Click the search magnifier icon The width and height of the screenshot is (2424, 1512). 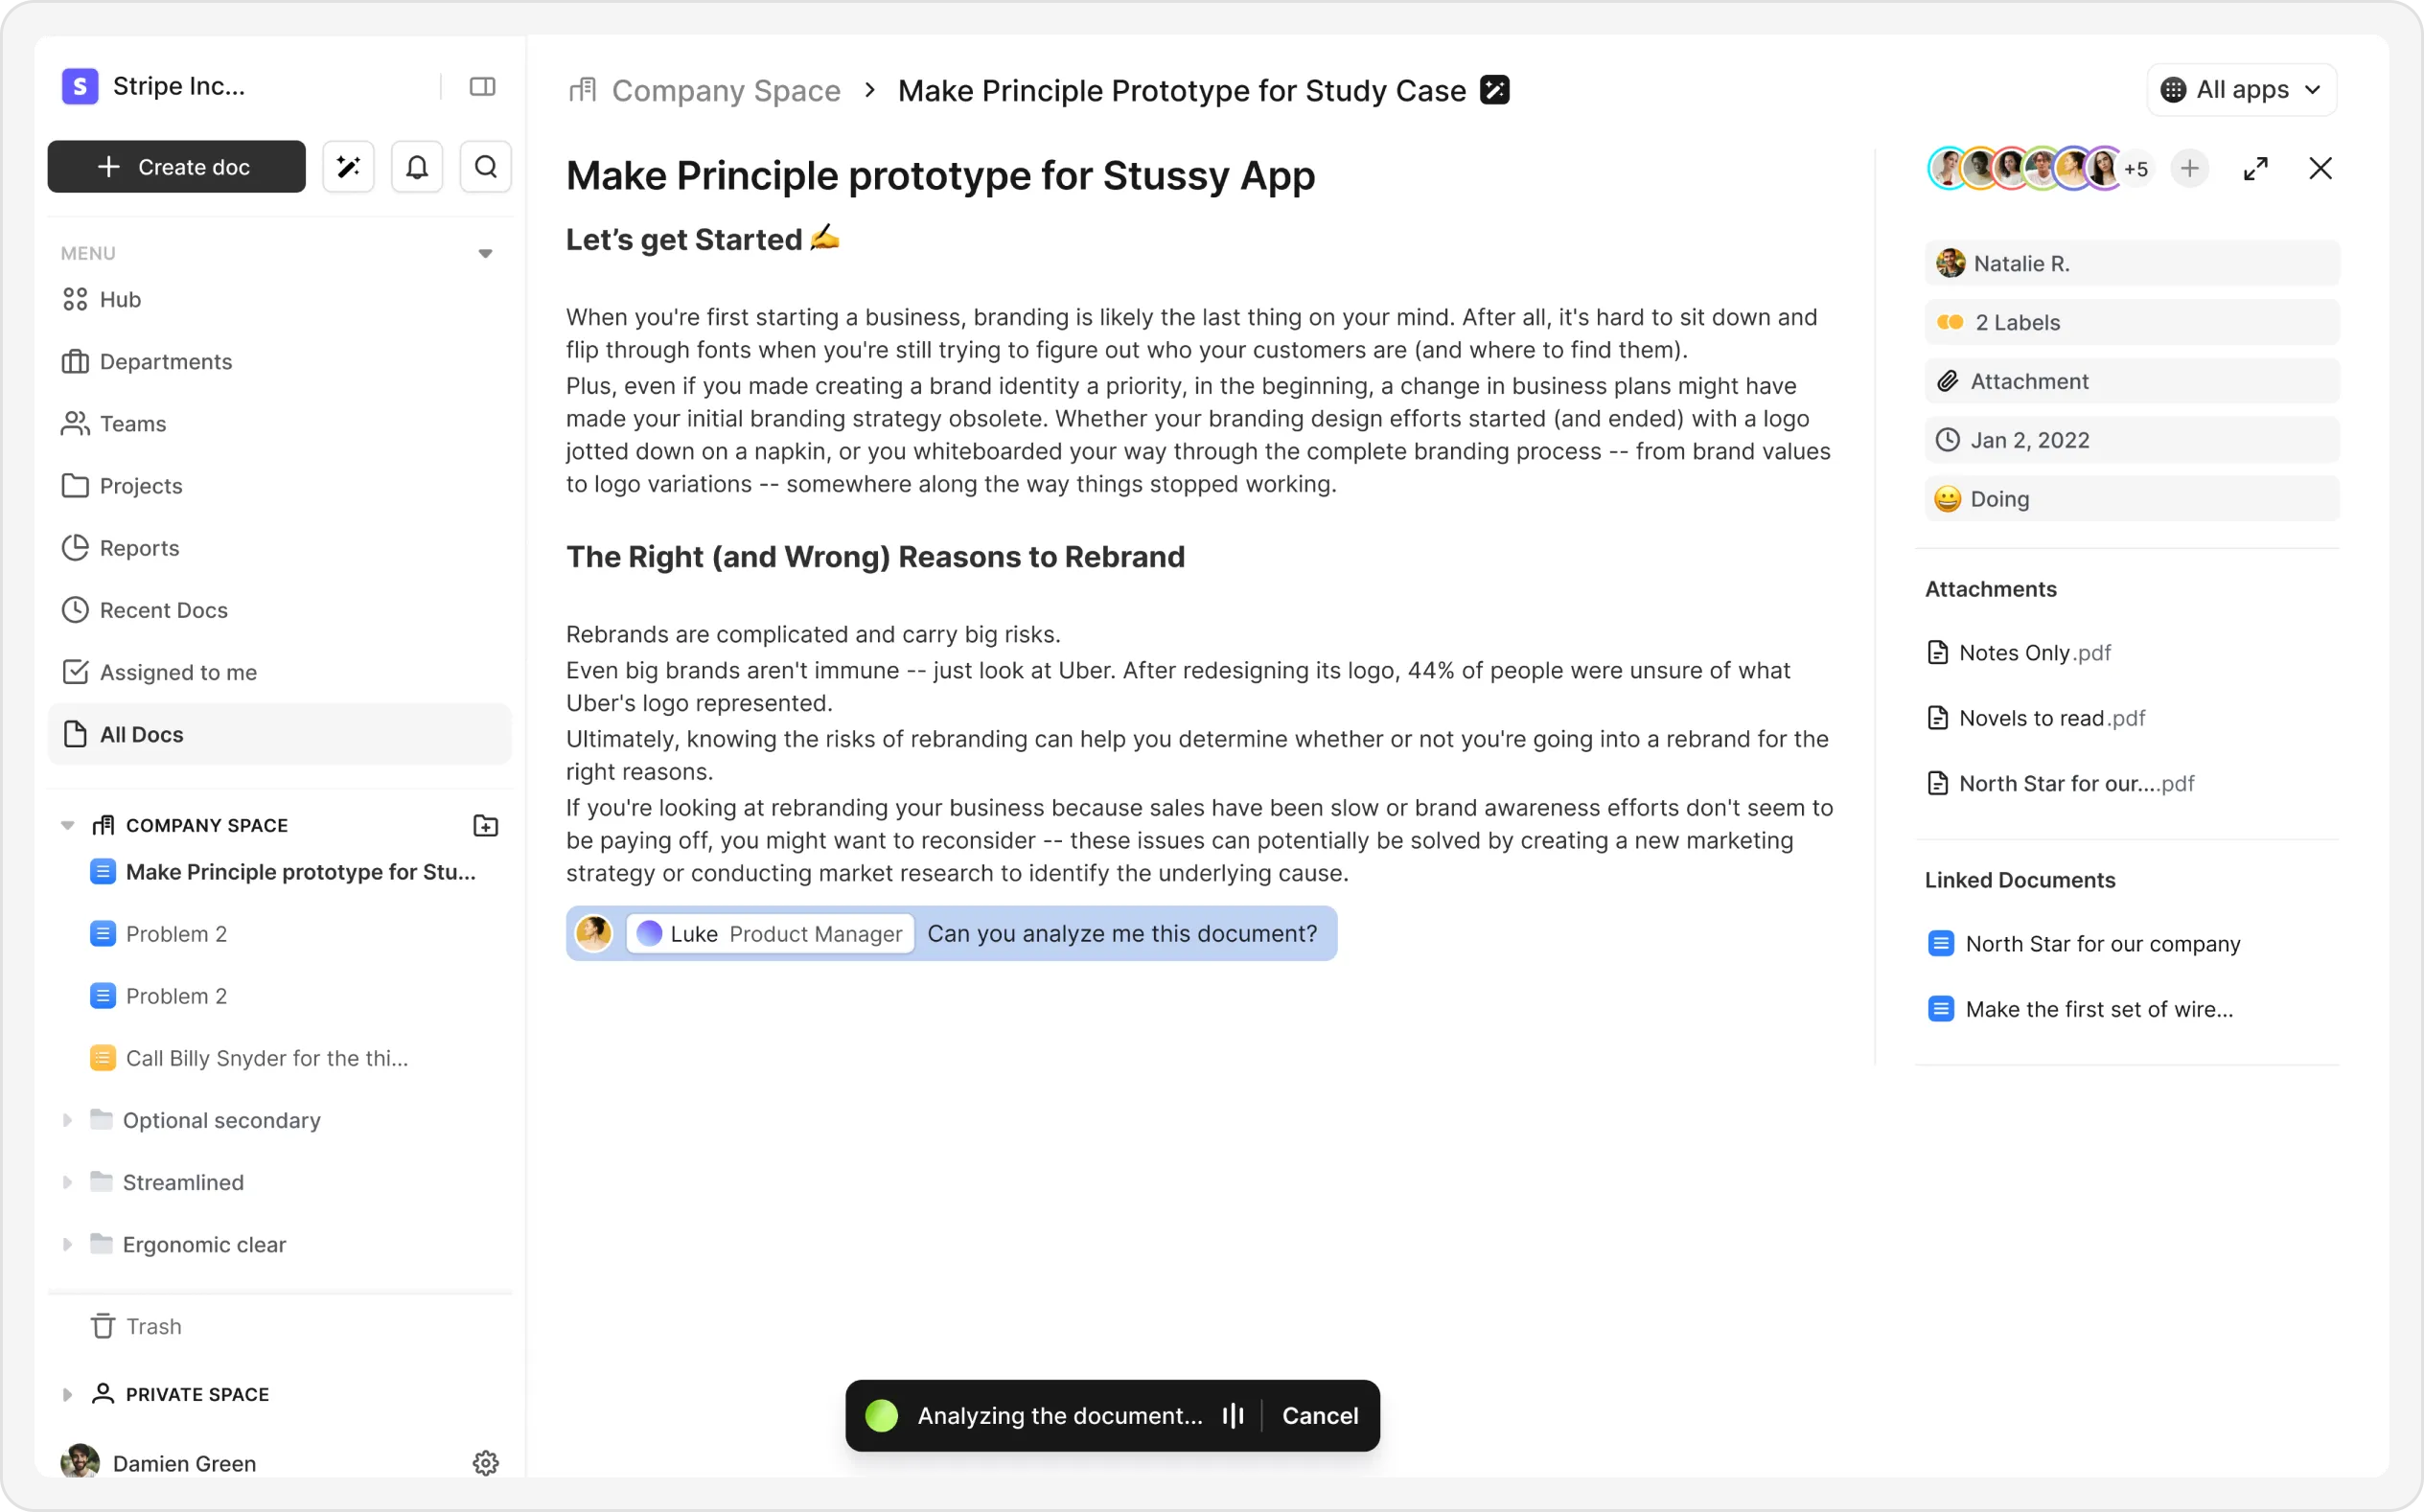pos(486,167)
